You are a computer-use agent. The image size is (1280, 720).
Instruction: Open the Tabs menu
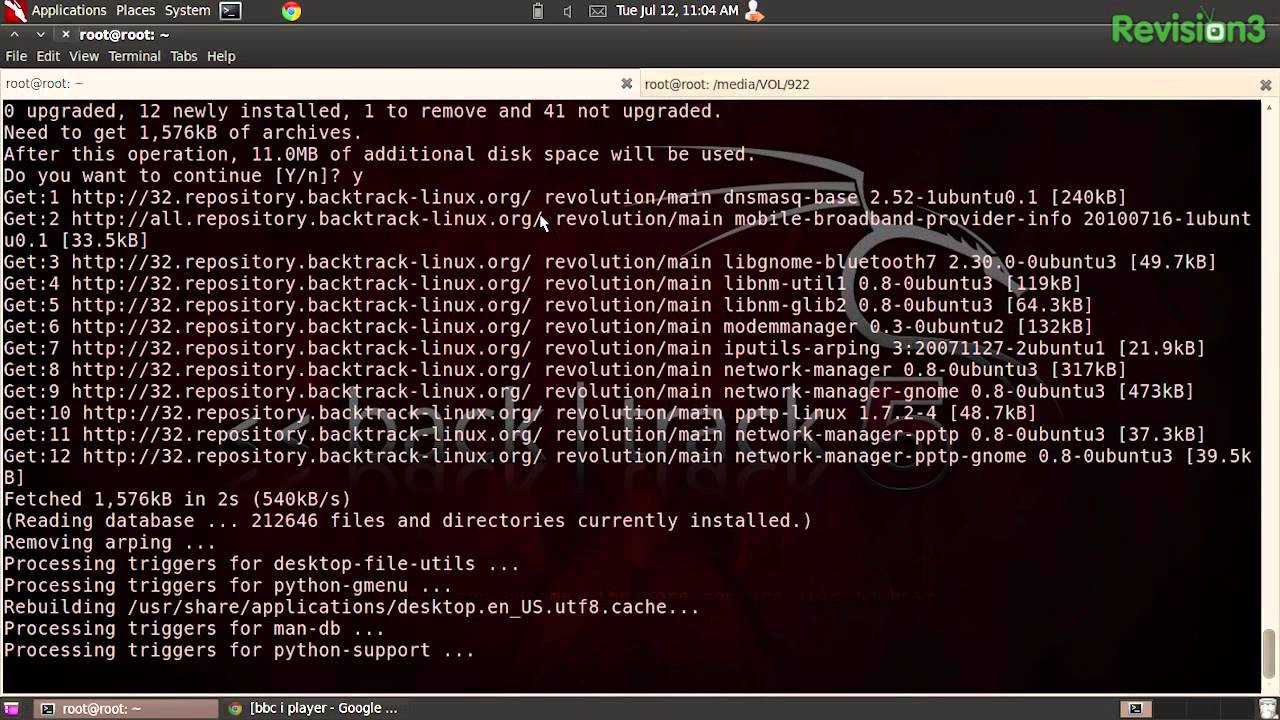point(184,56)
